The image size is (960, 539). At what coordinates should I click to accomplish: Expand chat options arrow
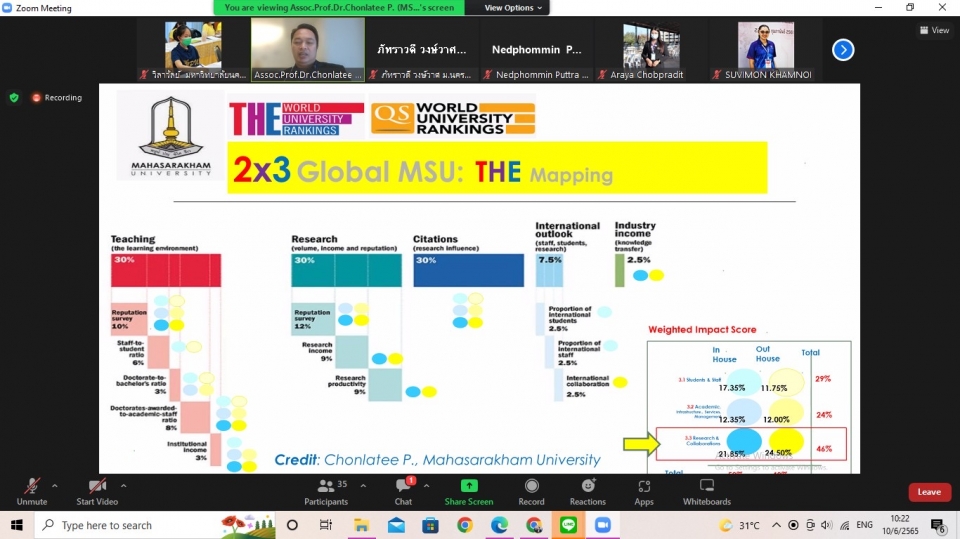point(427,486)
